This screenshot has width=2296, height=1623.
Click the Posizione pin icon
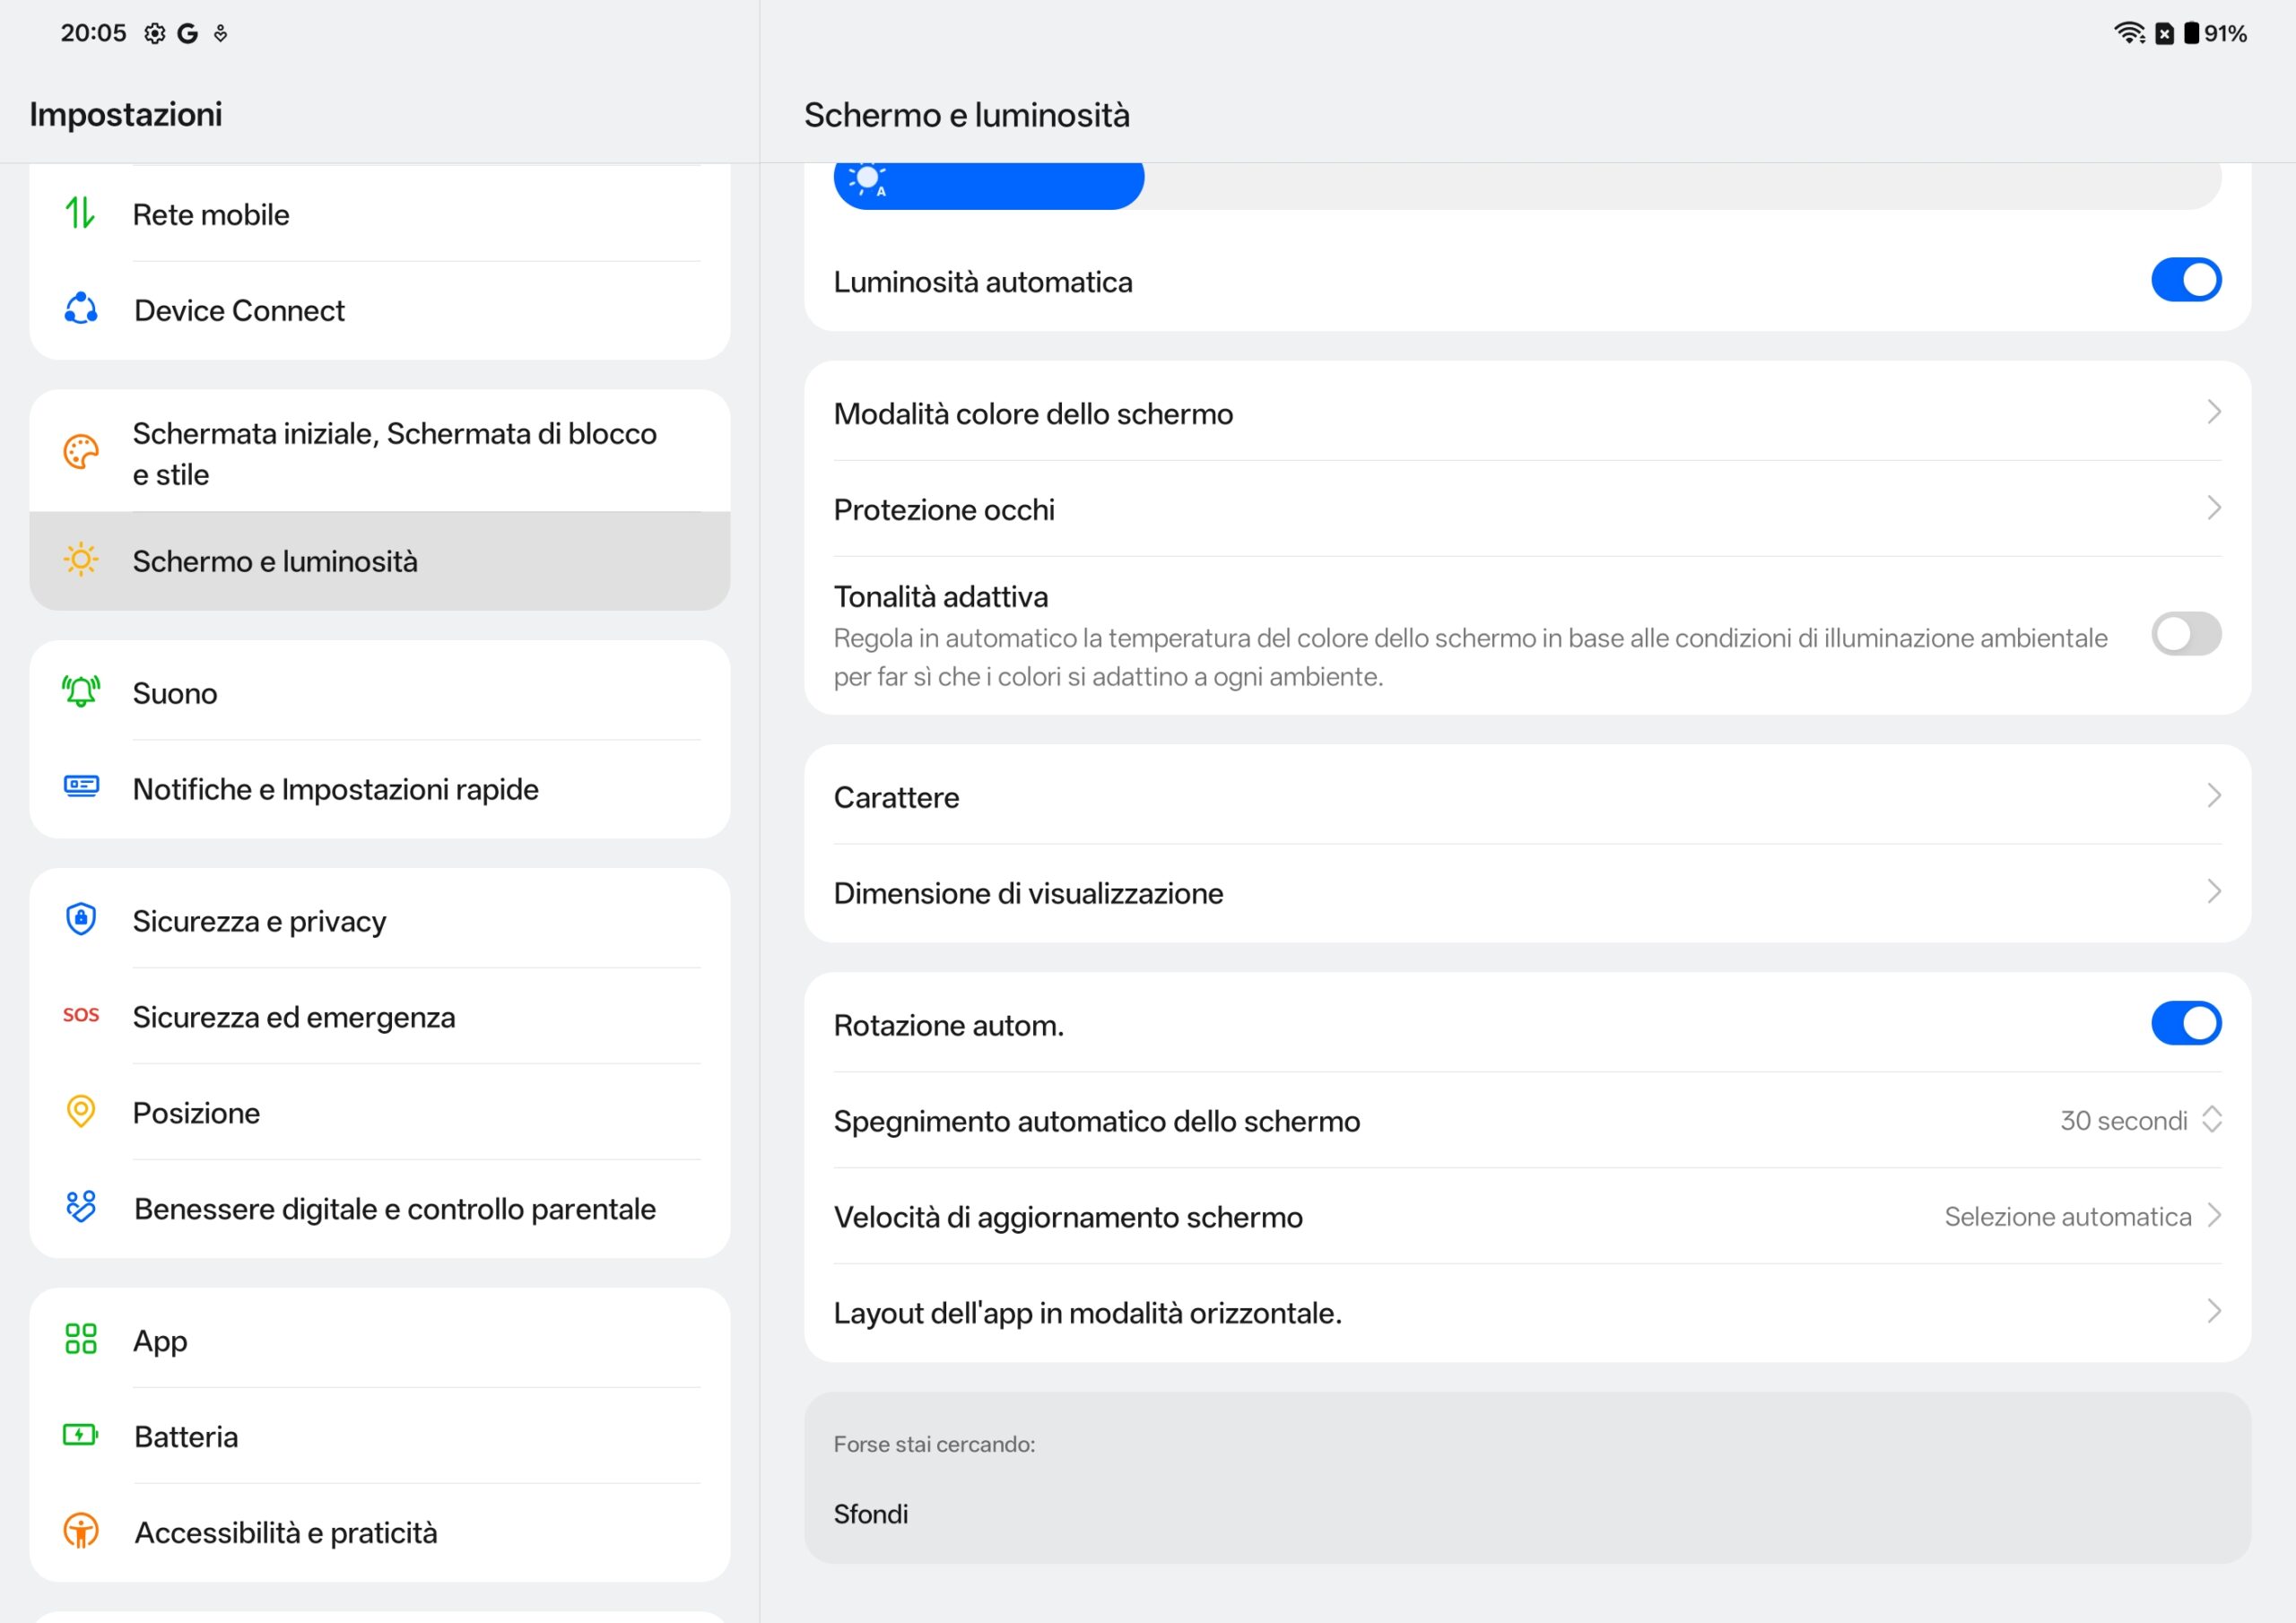(81, 1111)
